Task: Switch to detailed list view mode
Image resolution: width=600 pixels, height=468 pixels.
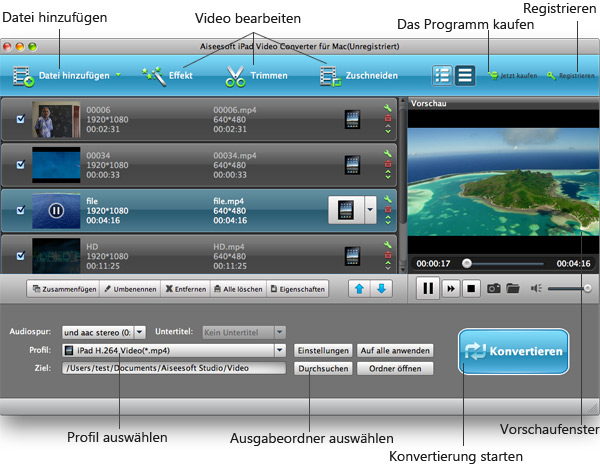Action: [442, 75]
